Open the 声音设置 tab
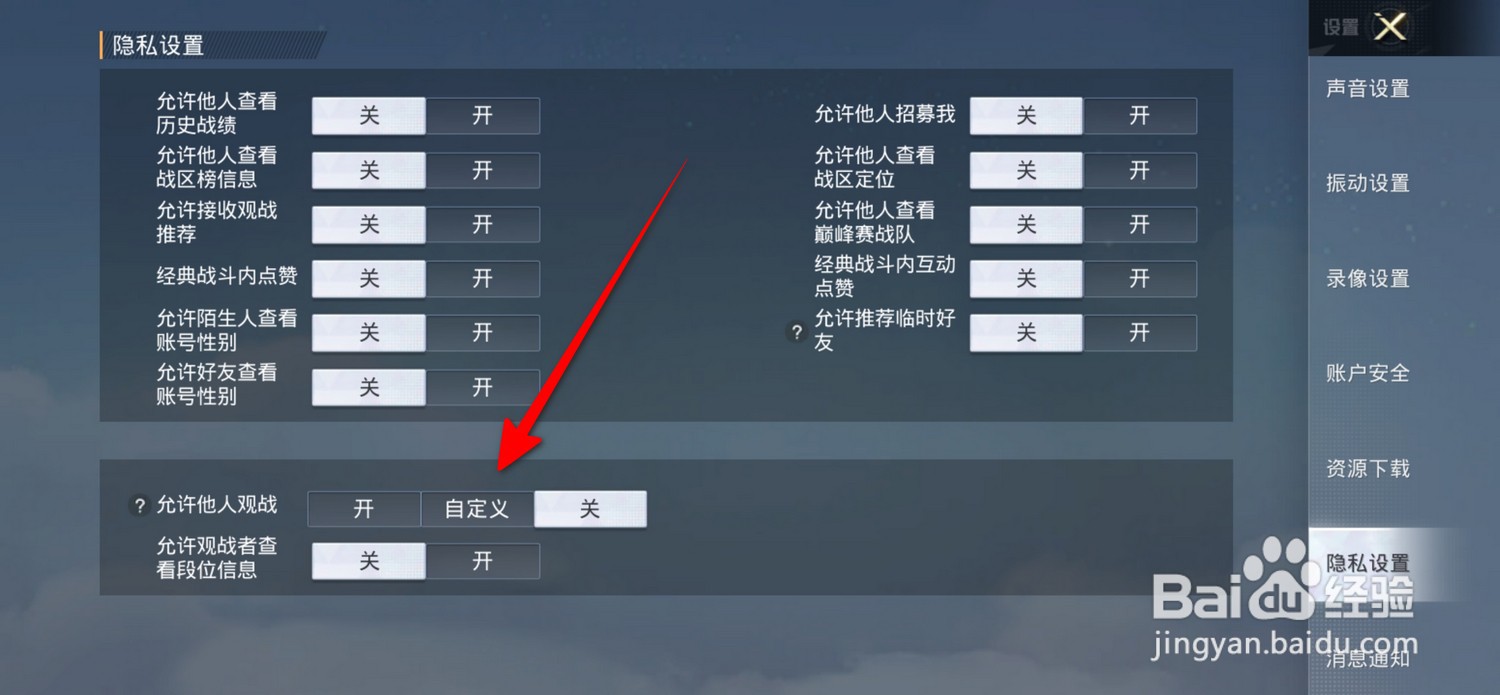 point(1367,89)
